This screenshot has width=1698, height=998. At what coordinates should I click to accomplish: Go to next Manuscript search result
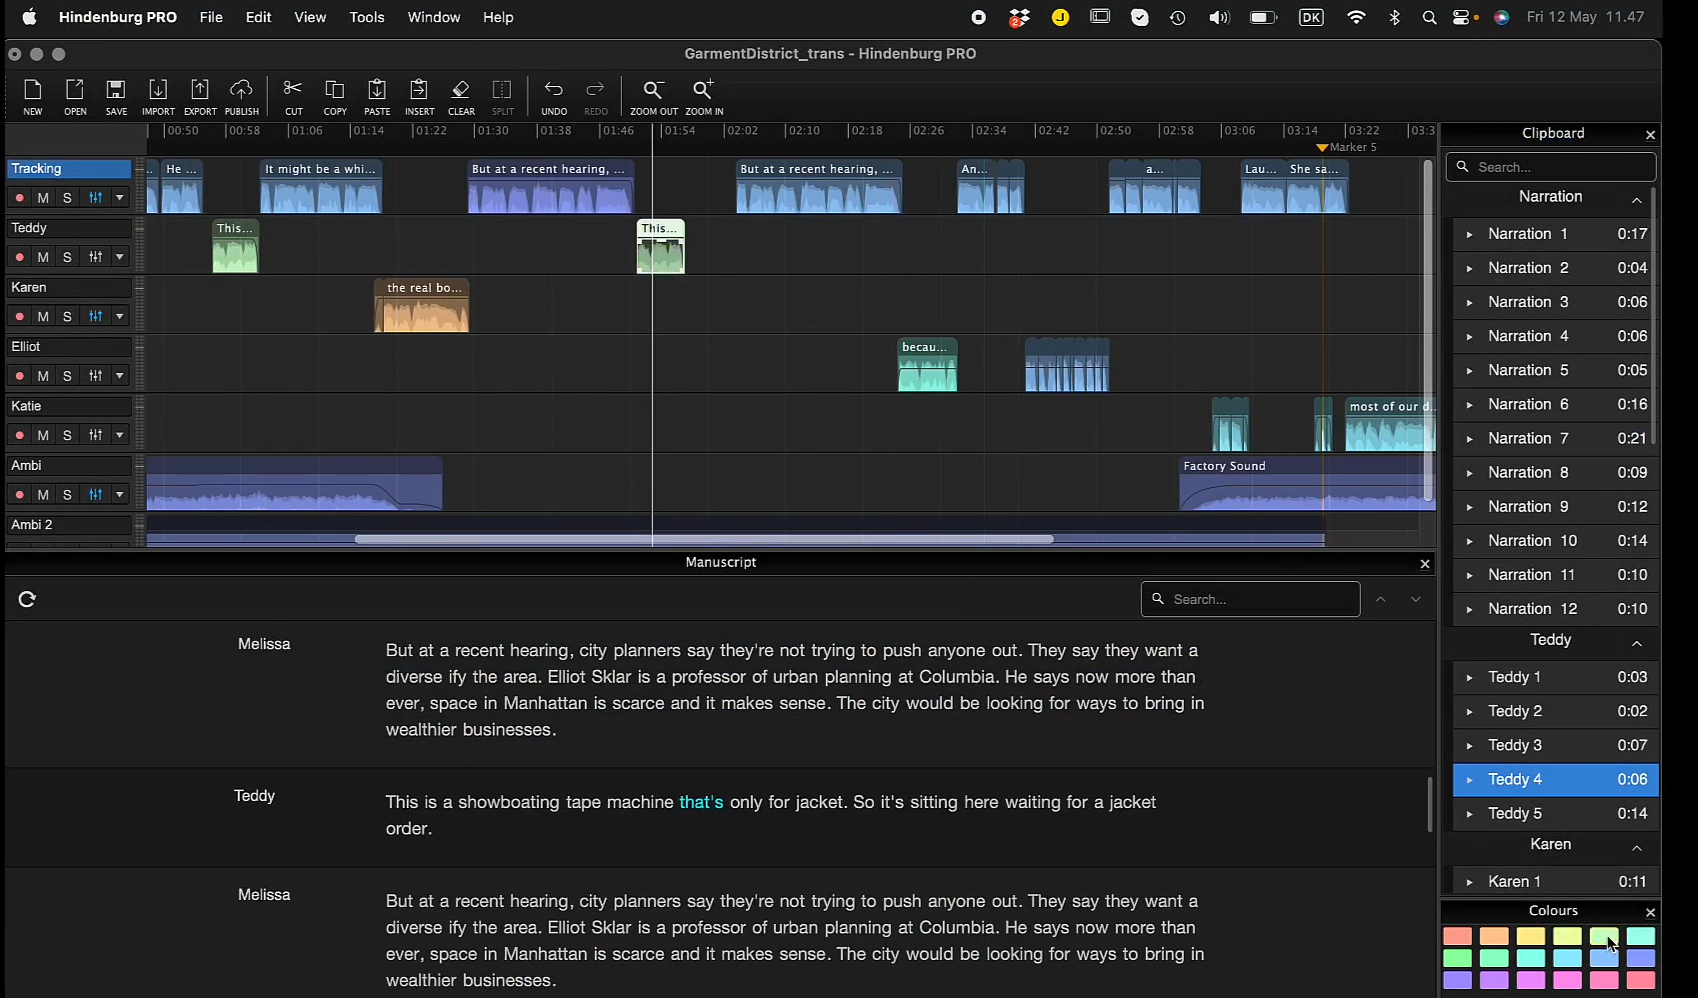(1416, 599)
